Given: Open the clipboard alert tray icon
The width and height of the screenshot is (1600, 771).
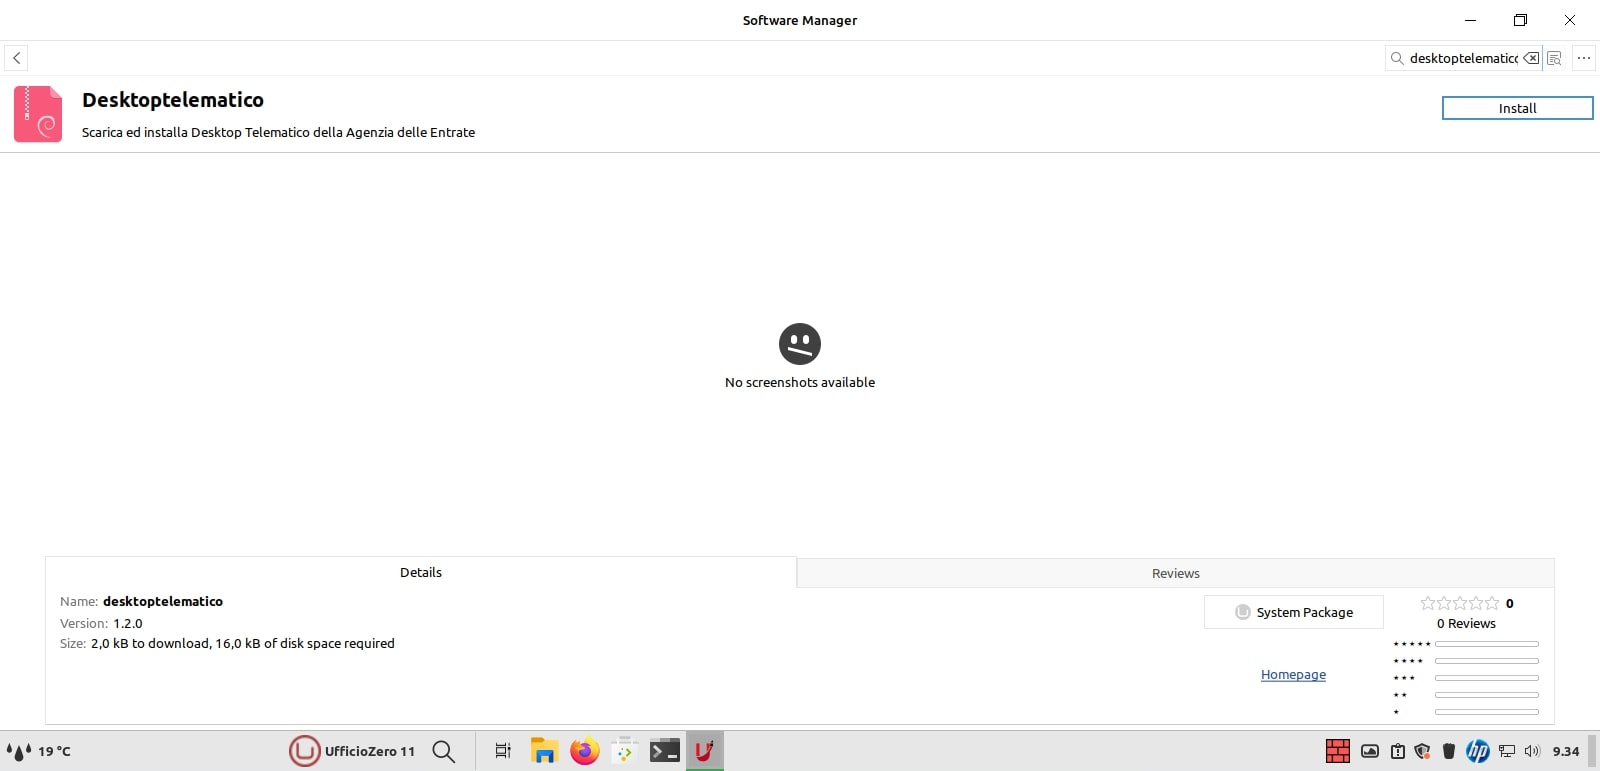Looking at the screenshot, I should [1398, 751].
